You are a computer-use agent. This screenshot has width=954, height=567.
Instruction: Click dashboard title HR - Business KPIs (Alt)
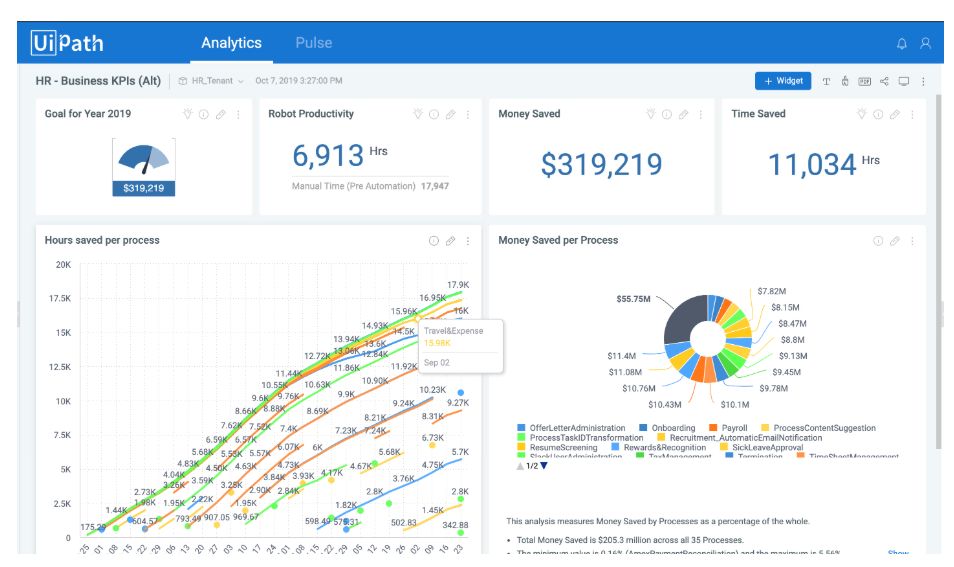click(98, 81)
